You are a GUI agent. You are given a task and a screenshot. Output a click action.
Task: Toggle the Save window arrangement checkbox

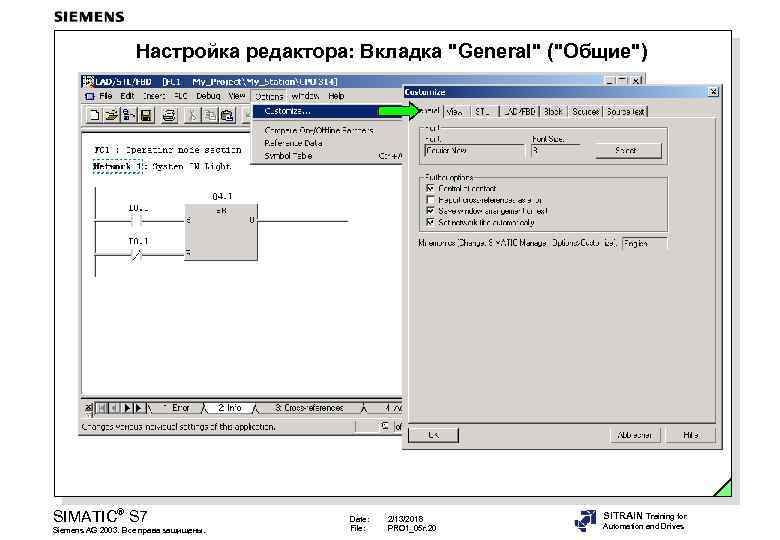(431, 211)
